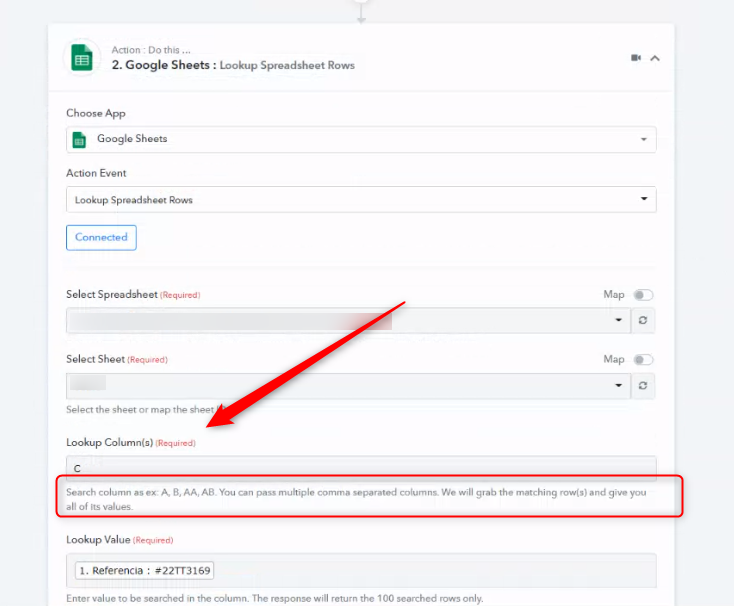The image size is (734, 606).
Task: Click the 'Choose App' label
Action: (x=96, y=113)
